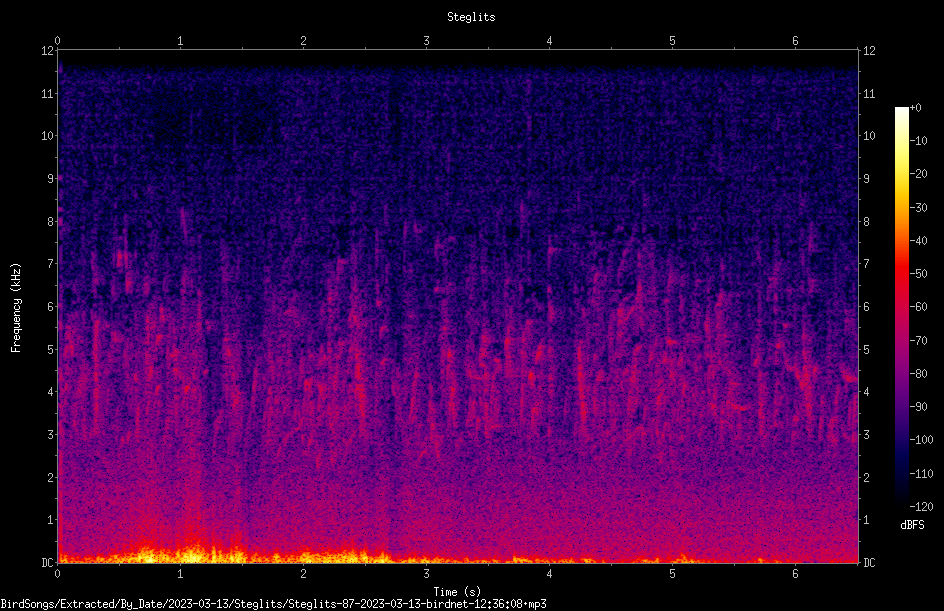Click the 3 second mark on bottom time axis

pos(426,574)
